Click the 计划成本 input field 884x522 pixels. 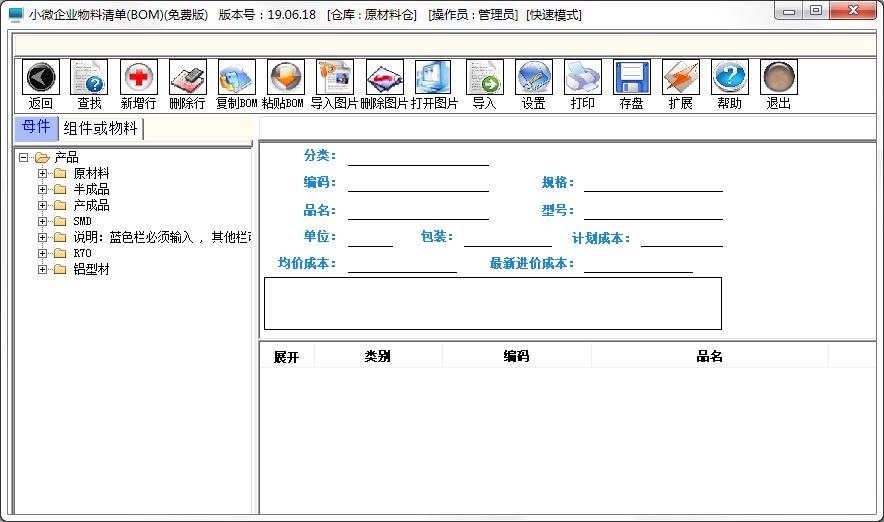coord(682,238)
